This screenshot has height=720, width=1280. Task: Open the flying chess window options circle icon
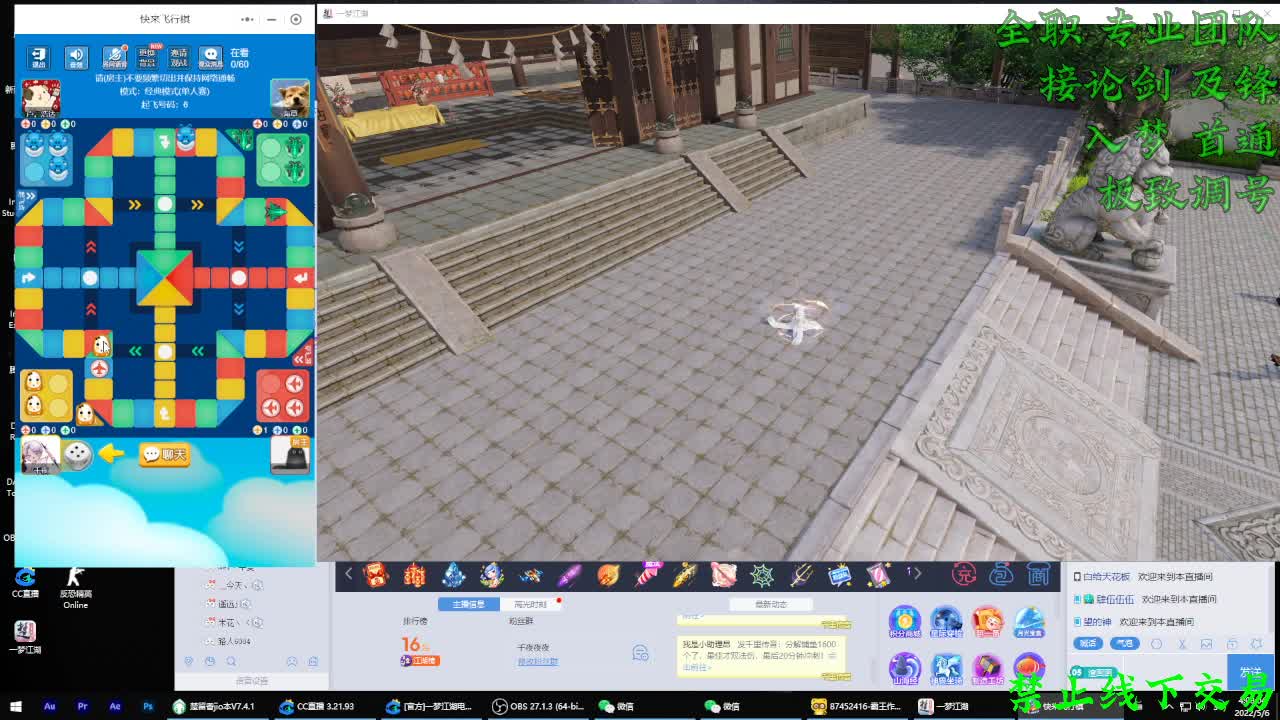[295, 19]
